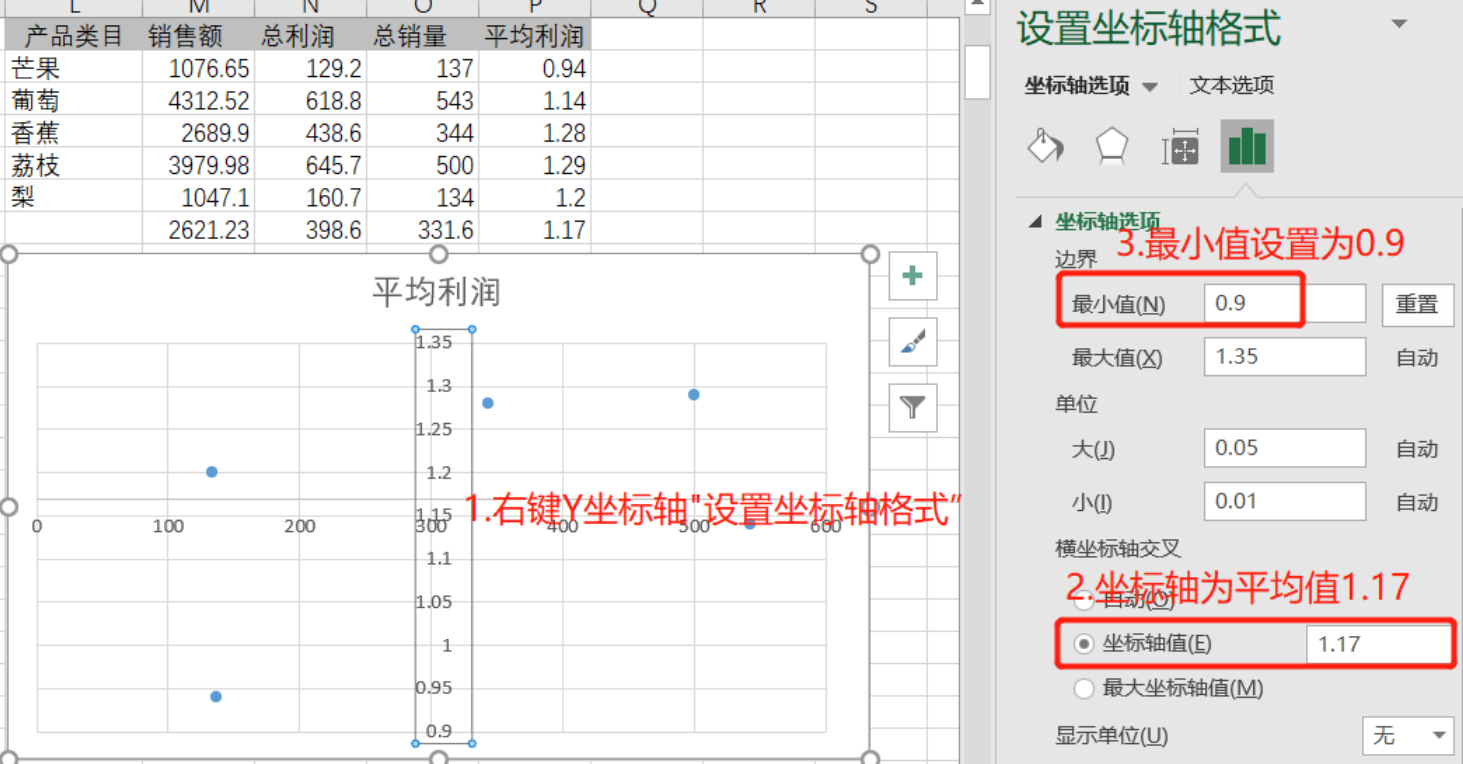Click the axis value field 1.17
Screen dimensions: 1463x764
pyautogui.click(x=1379, y=645)
